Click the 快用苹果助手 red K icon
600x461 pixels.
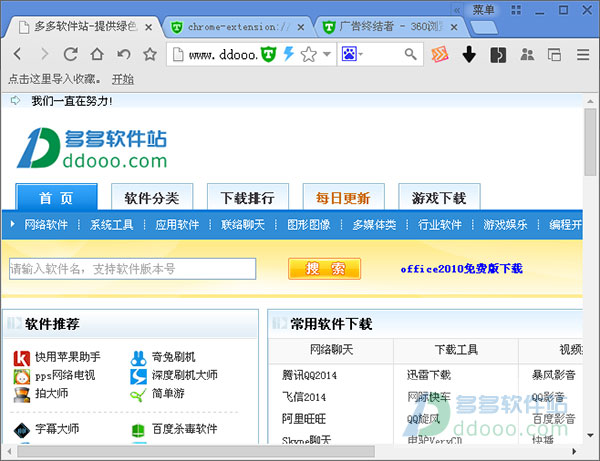21,358
